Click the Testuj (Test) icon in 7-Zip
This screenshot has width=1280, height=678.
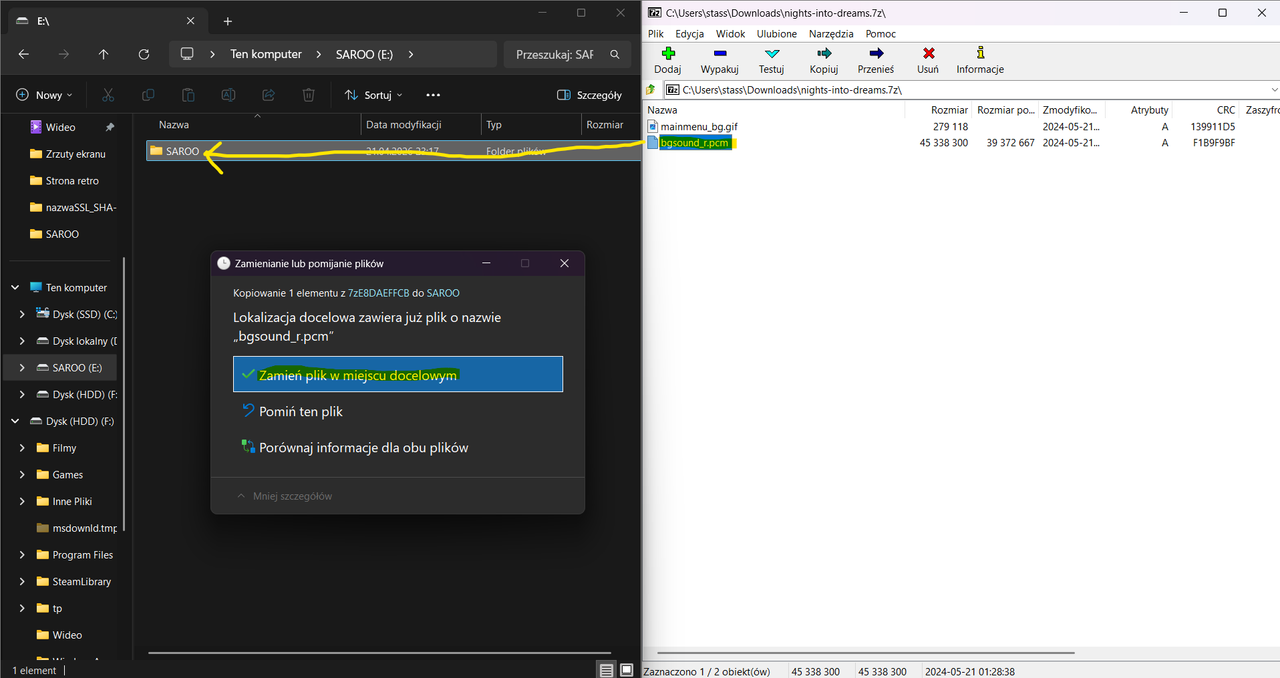pyautogui.click(x=771, y=53)
